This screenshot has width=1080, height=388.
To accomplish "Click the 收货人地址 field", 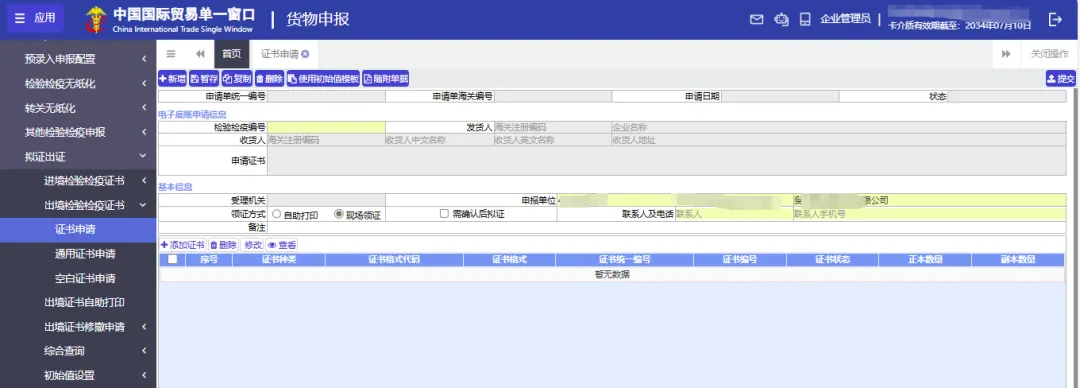I will [x=839, y=140].
